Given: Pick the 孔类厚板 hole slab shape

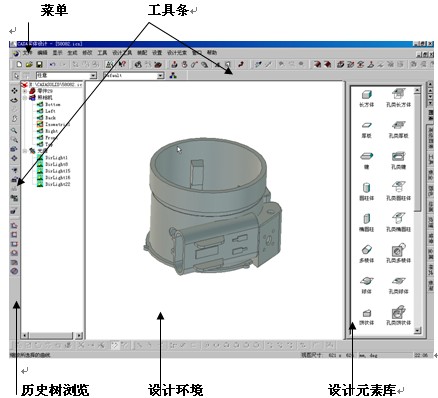Looking at the screenshot, I should pyautogui.click(x=398, y=129).
